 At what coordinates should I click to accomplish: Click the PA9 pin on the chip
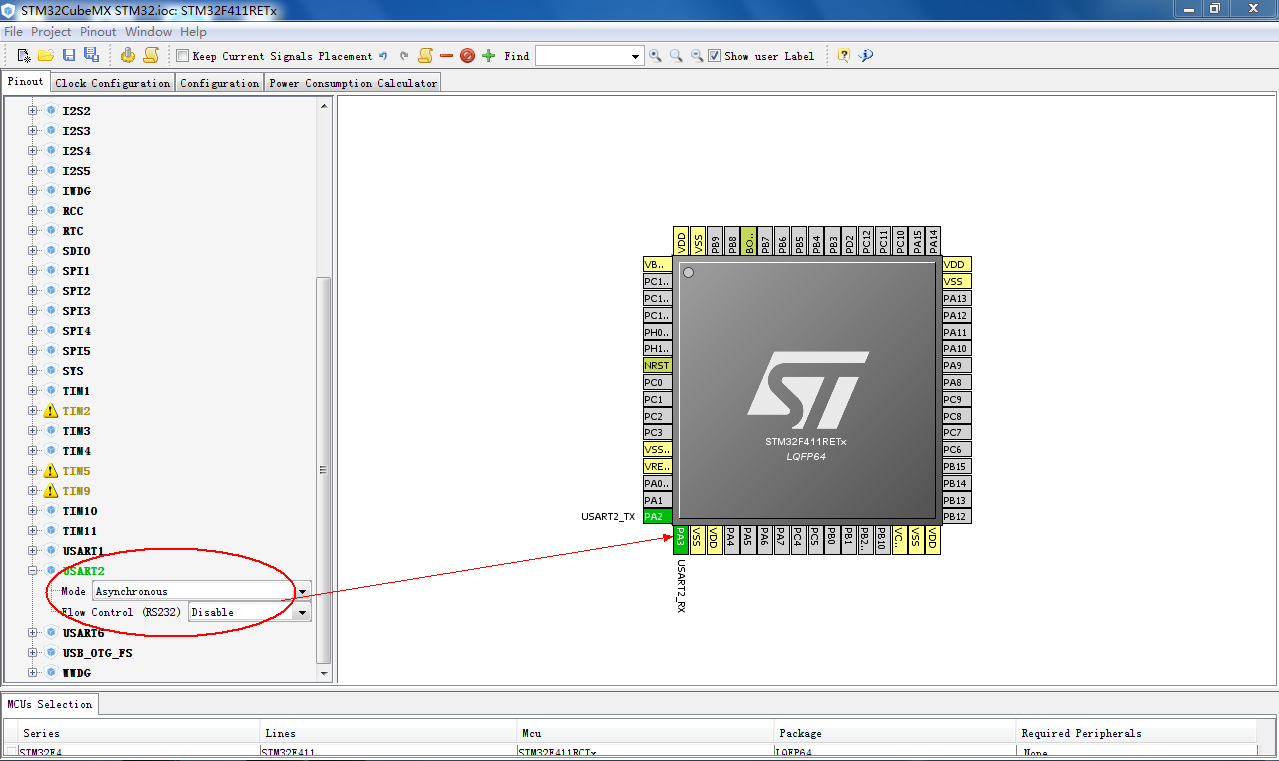957,366
